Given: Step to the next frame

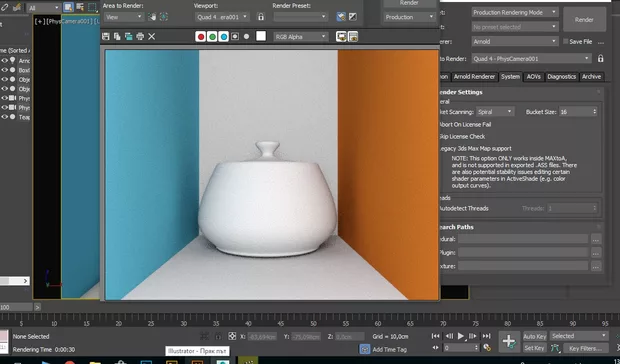Looking at the screenshot, I should click(473, 336).
